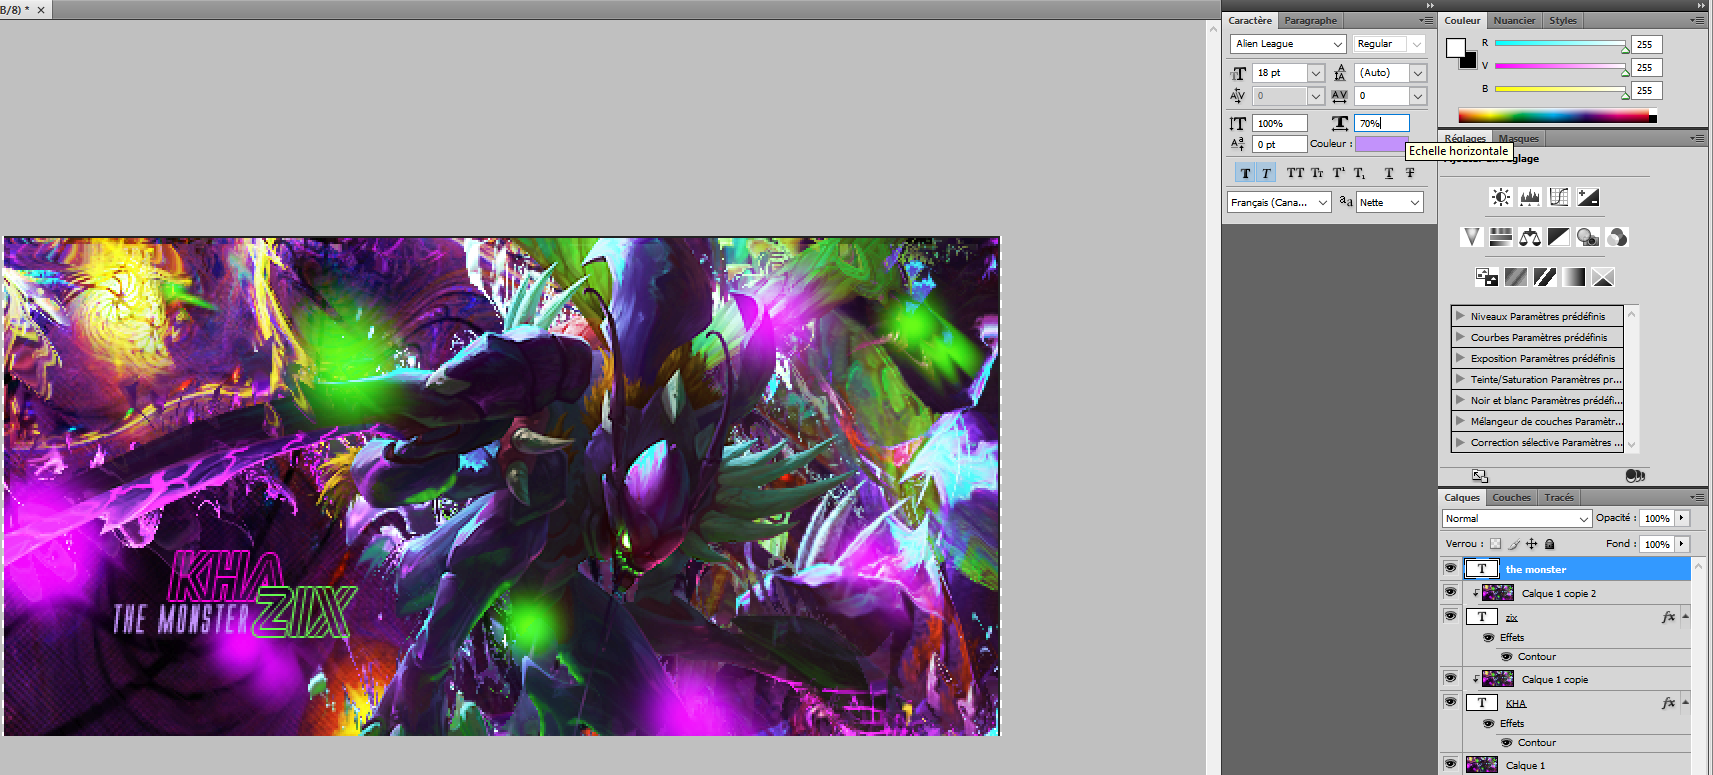Add a Color Balance adjustment
Viewport: 1713px width, 775px height.
1529,237
